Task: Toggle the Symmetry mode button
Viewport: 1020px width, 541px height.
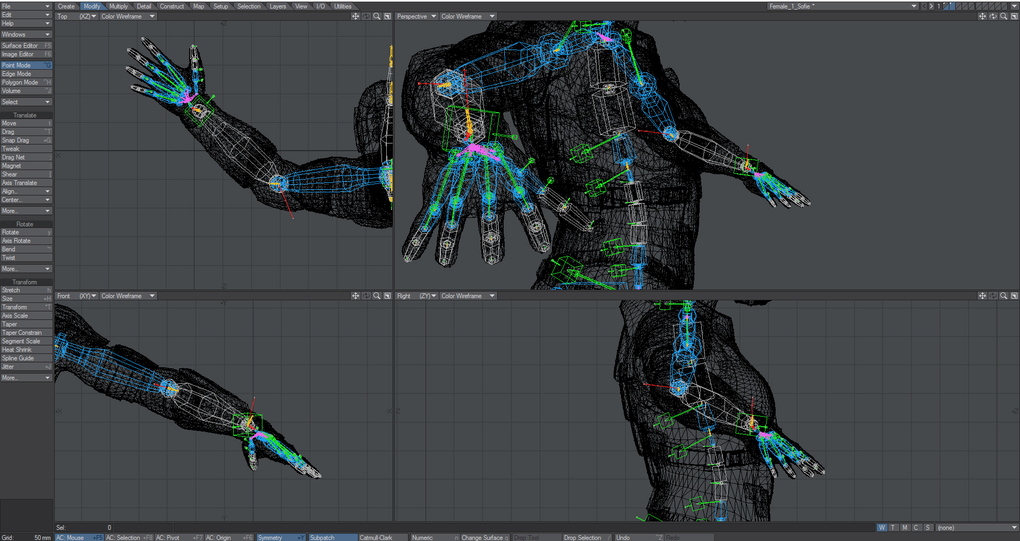Action: point(281,537)
